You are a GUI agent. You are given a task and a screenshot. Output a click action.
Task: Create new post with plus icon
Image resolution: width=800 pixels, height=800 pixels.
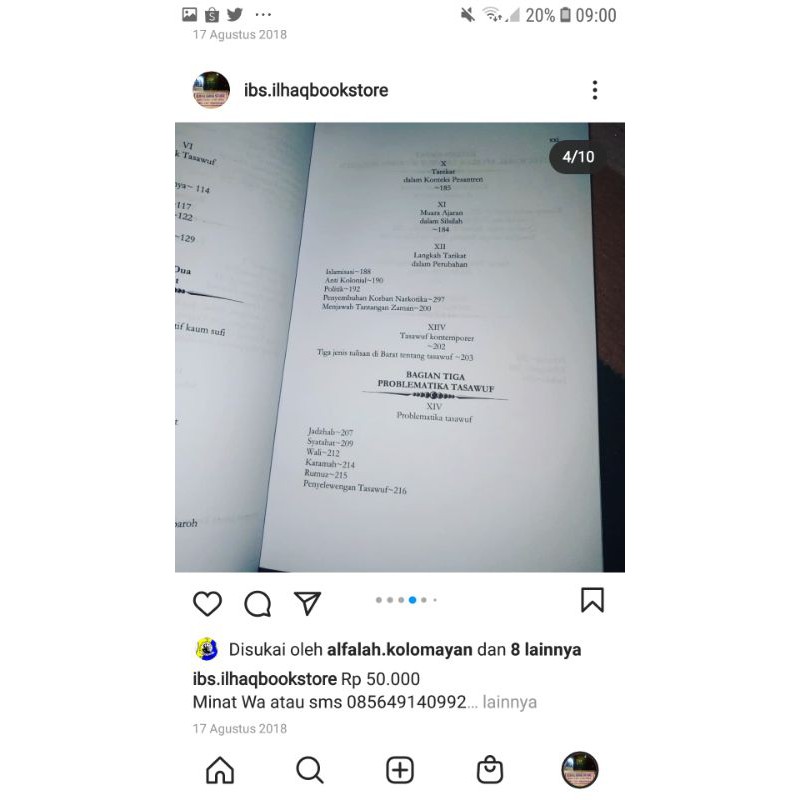[x=399, y=769]
